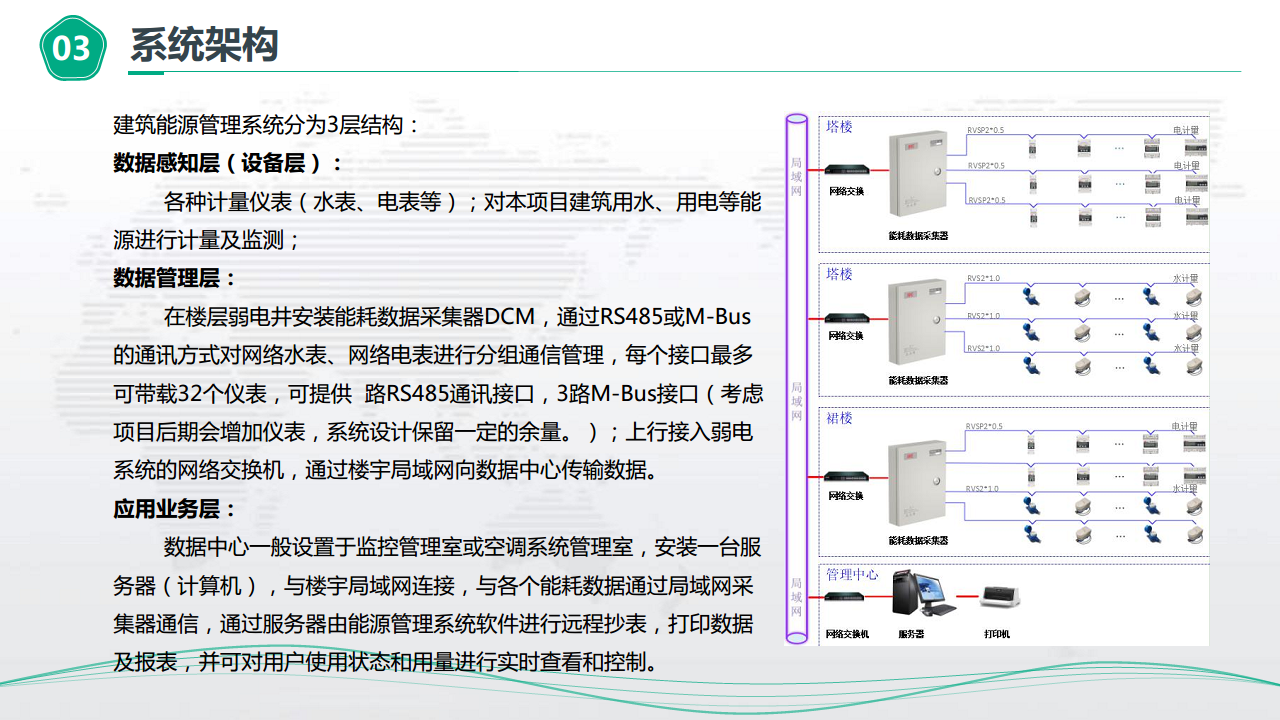Click the 塔楼 label of the water meter section
Image resolution: width=1280 pixels, height=720 pixels.
(x=839, y=274)
